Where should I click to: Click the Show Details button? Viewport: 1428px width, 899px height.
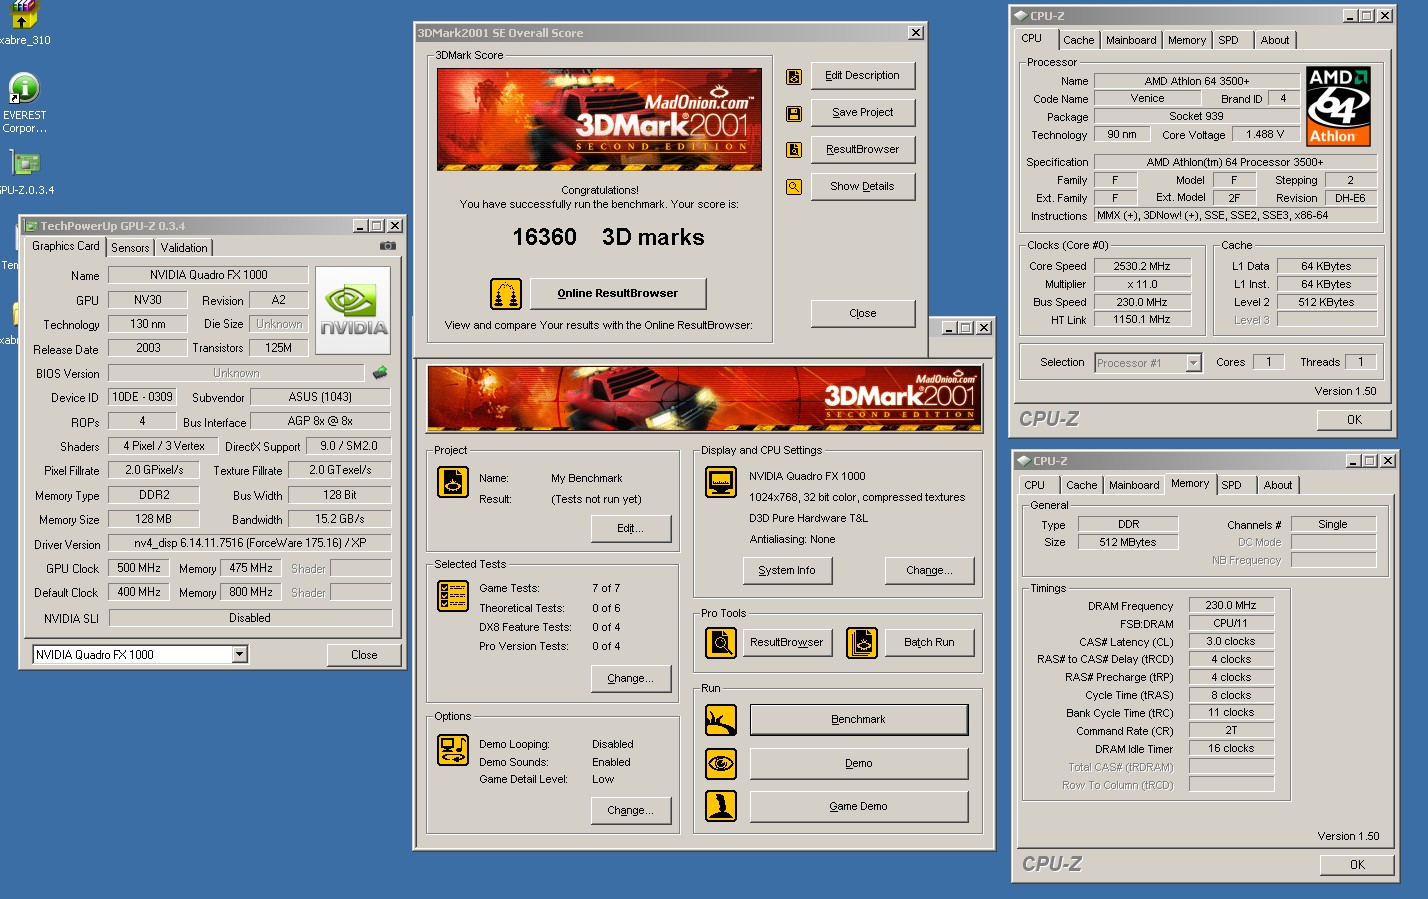862,187
